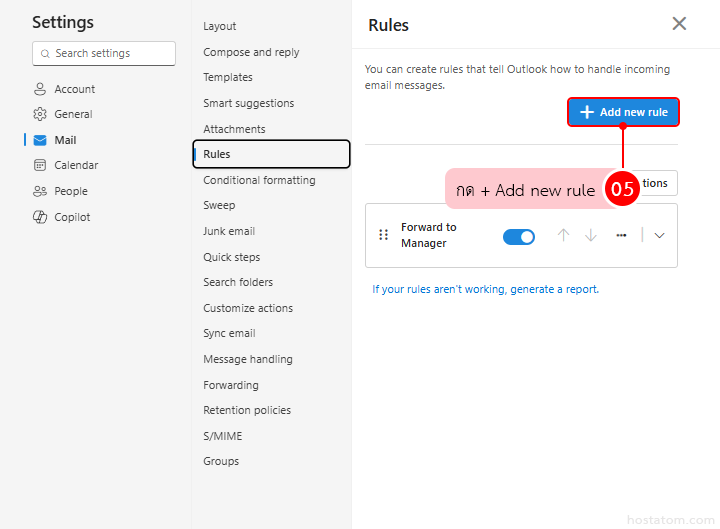This screenshot has width=720, height=529.
Task: Open Layout mail settings
Action: pyautogui.click(x=219, y=27)
